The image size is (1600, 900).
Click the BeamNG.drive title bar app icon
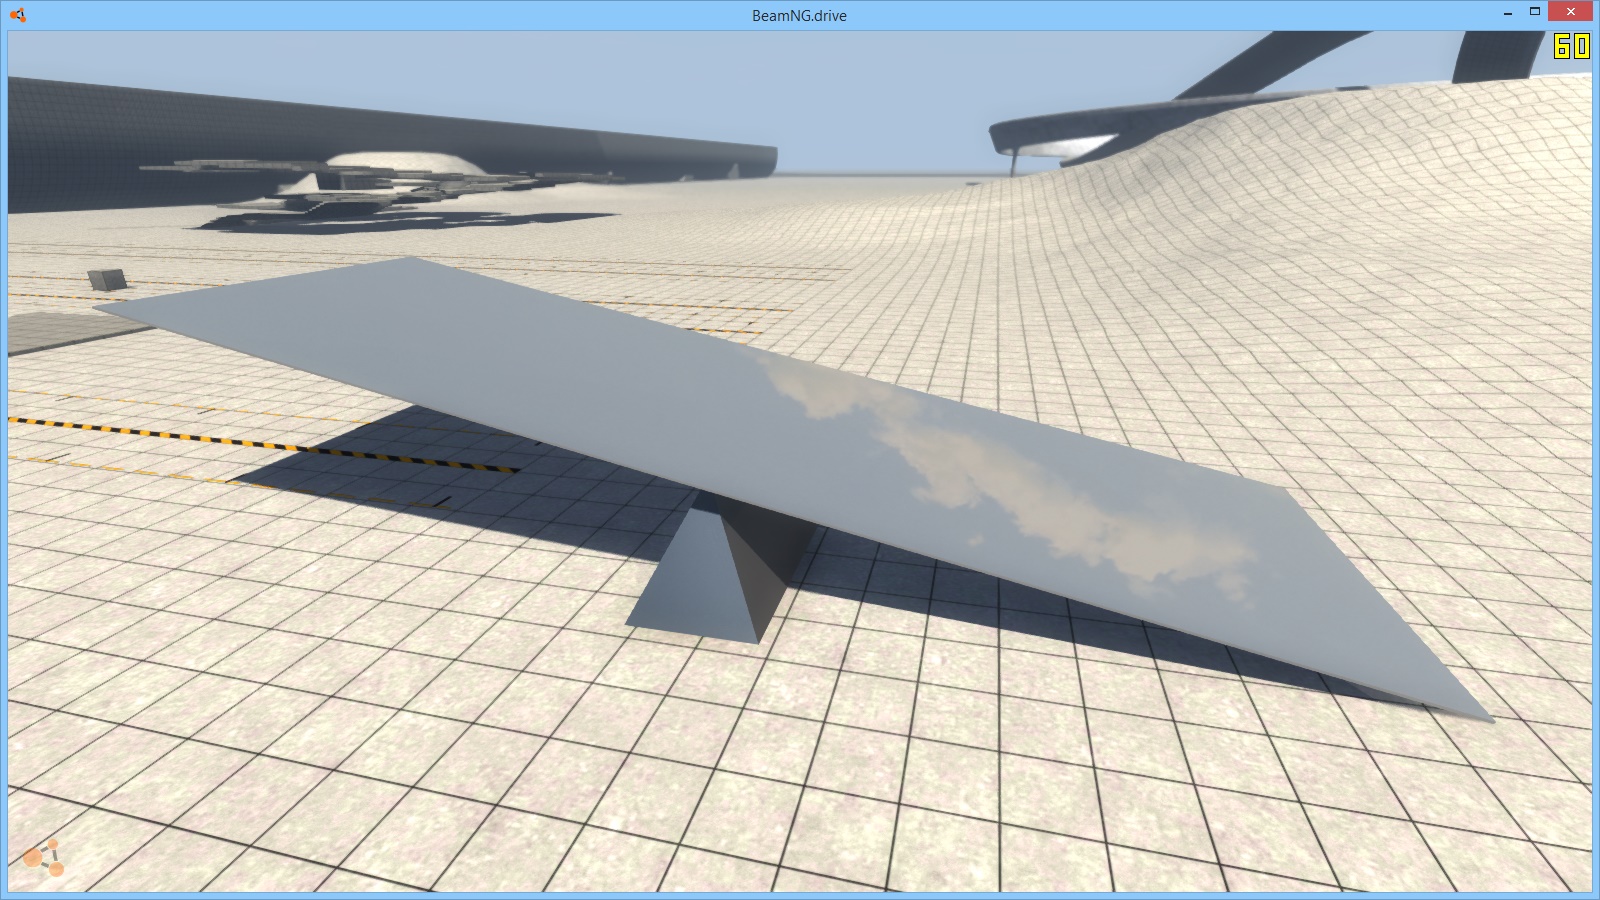17,15
